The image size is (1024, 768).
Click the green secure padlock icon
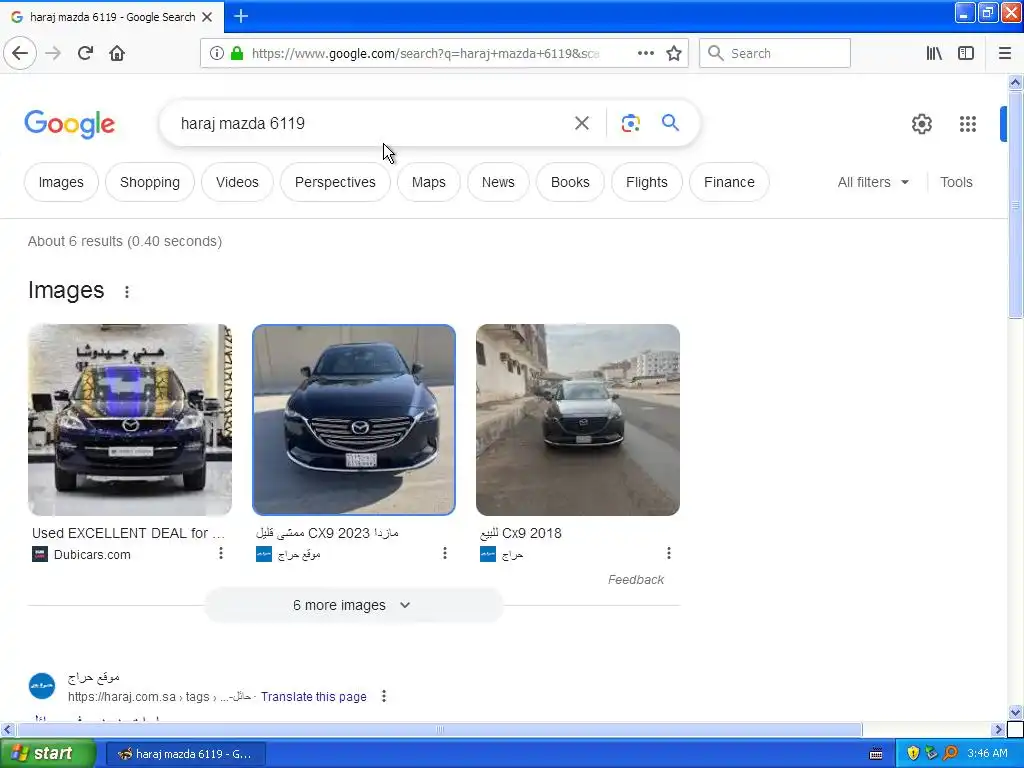click(237, 54)
